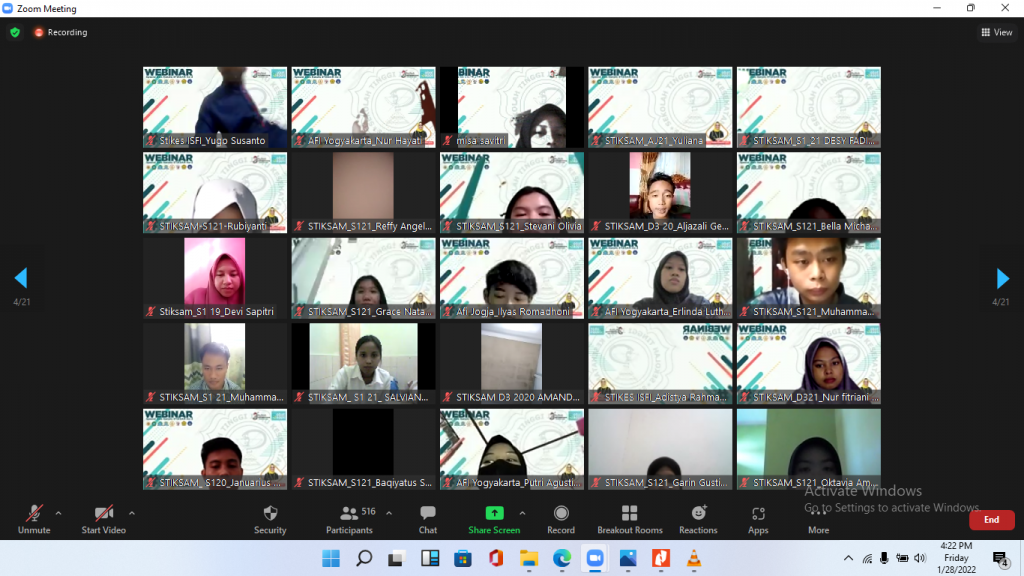1024x576 pixels.
Task: Select Devi Sapitri's video tile
Action: click(215, 278)
